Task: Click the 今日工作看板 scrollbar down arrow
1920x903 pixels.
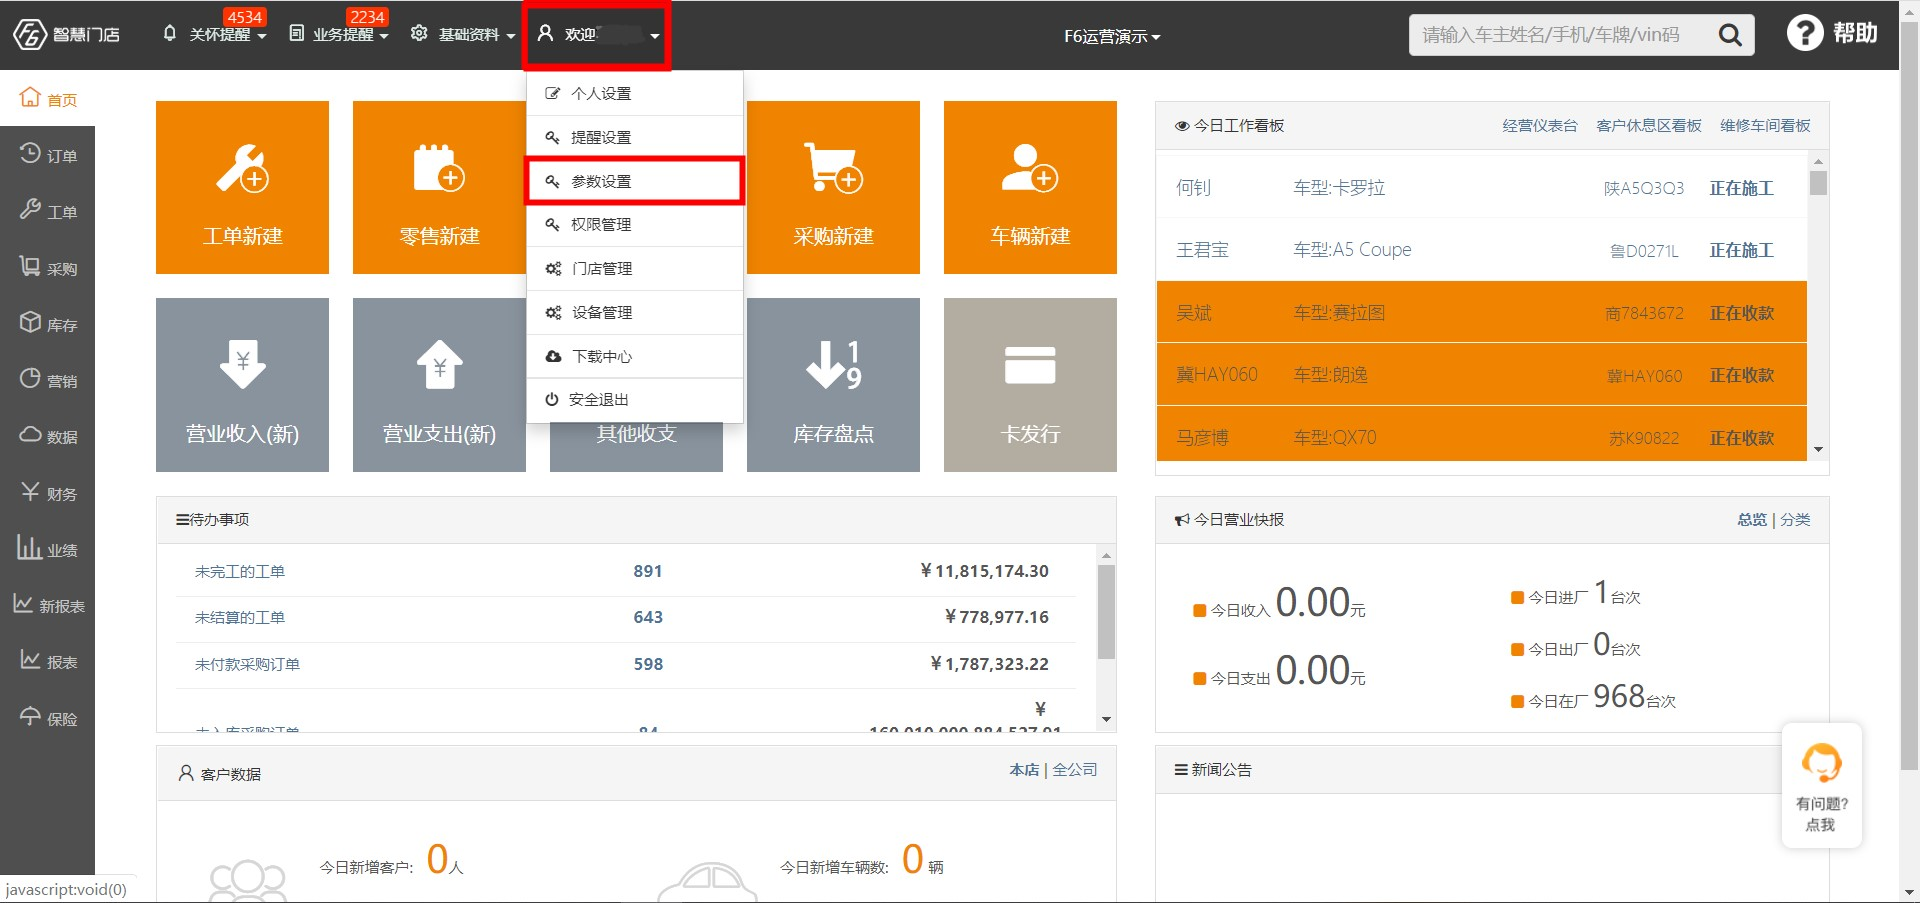Action: (x=1818, y=450)
